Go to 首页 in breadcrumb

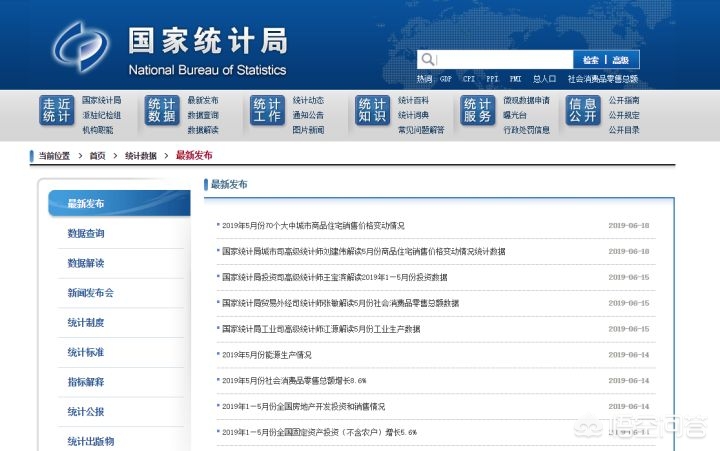click(x=97, y=156)
